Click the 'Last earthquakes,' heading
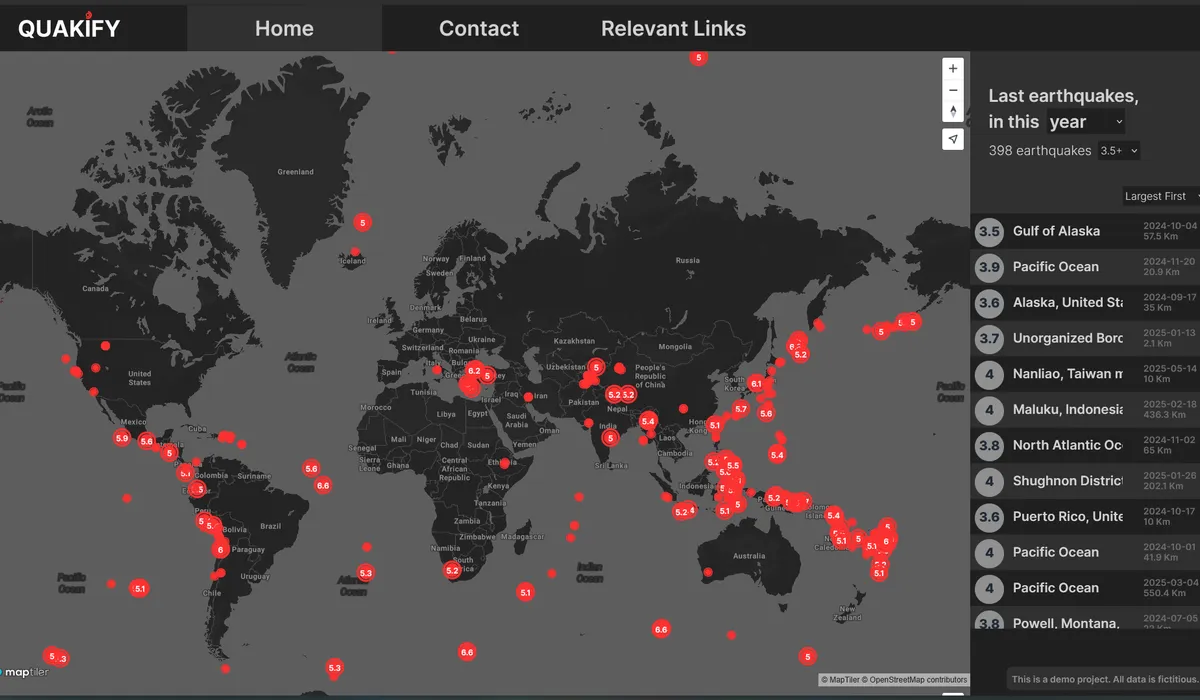 point(1064,96)
